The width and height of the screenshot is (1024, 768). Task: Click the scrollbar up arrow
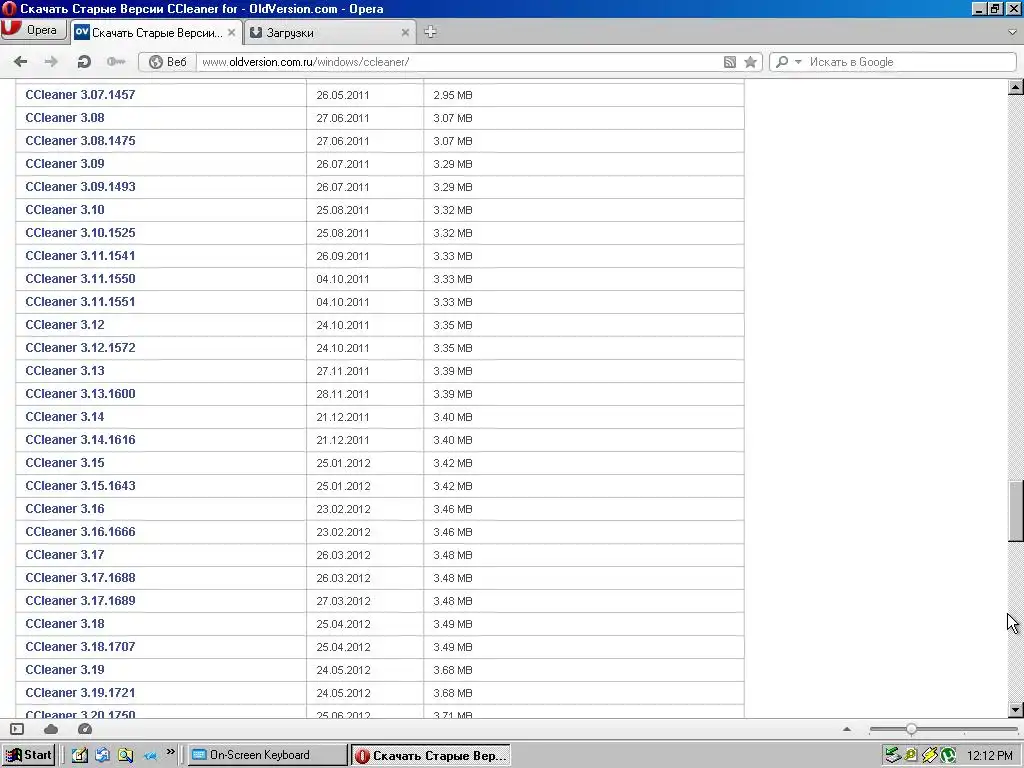coord(1016,87)
